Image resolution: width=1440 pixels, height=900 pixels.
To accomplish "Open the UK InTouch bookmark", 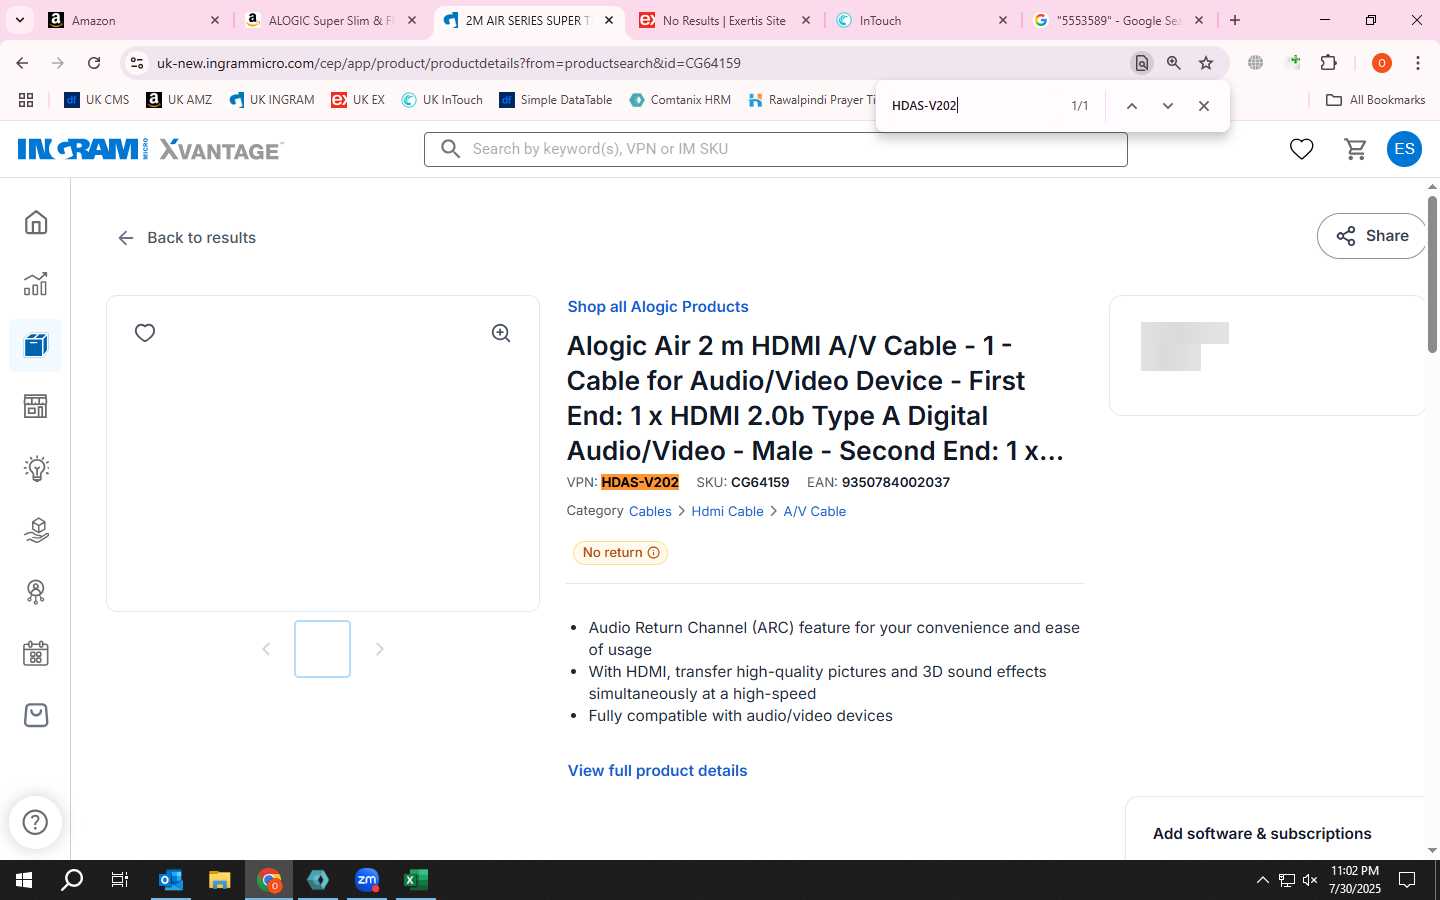I will (x=442, y=100).
